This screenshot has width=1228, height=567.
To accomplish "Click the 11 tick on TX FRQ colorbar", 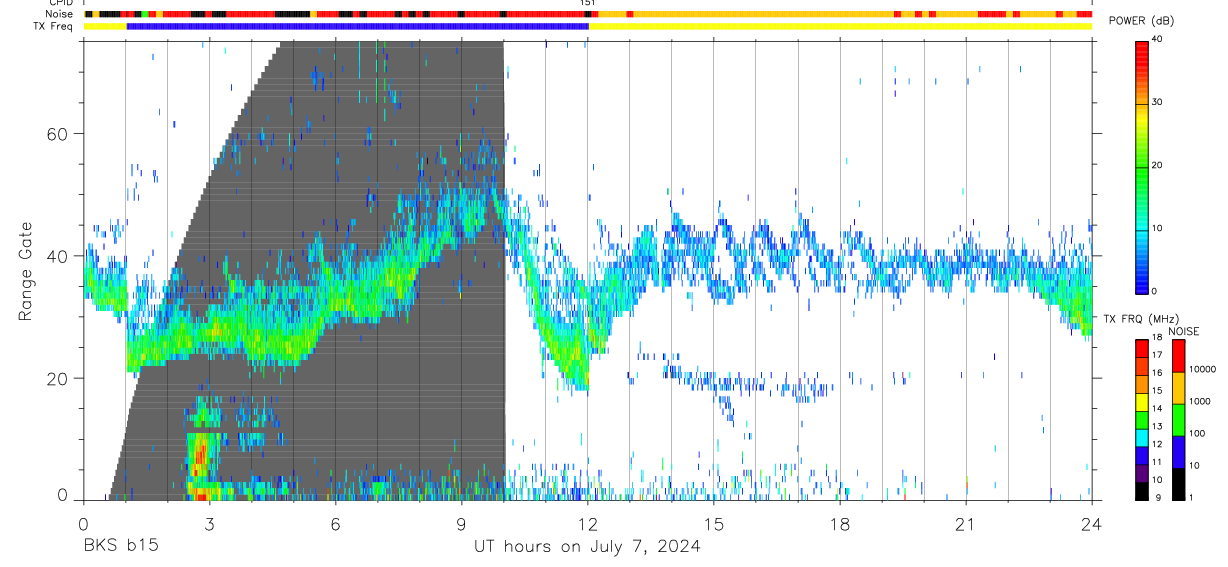I will click(x=1157, y=462).
